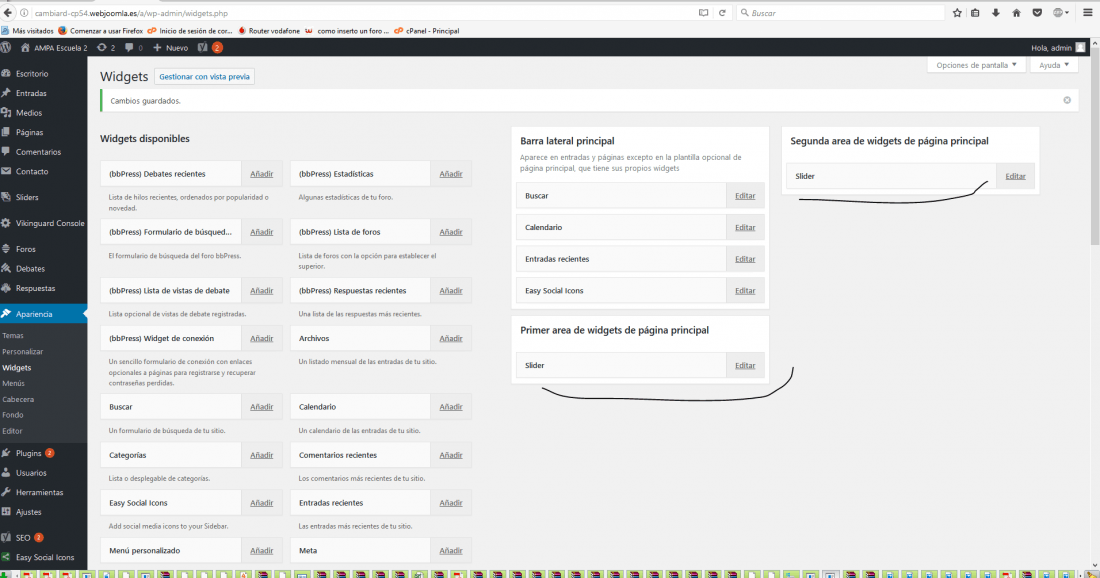Reload the page with refresh icon
This screenshot has height=578, width=1100.
point(722,13)
